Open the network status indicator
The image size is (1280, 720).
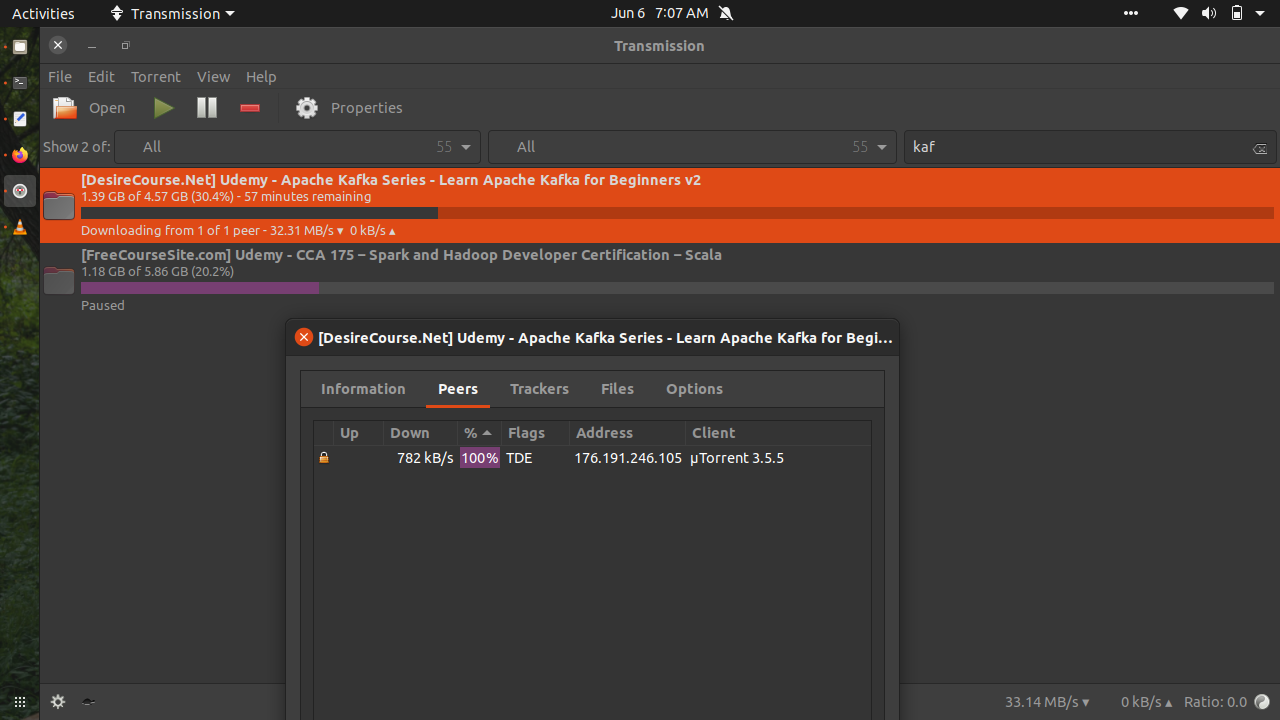[1181, 13]
